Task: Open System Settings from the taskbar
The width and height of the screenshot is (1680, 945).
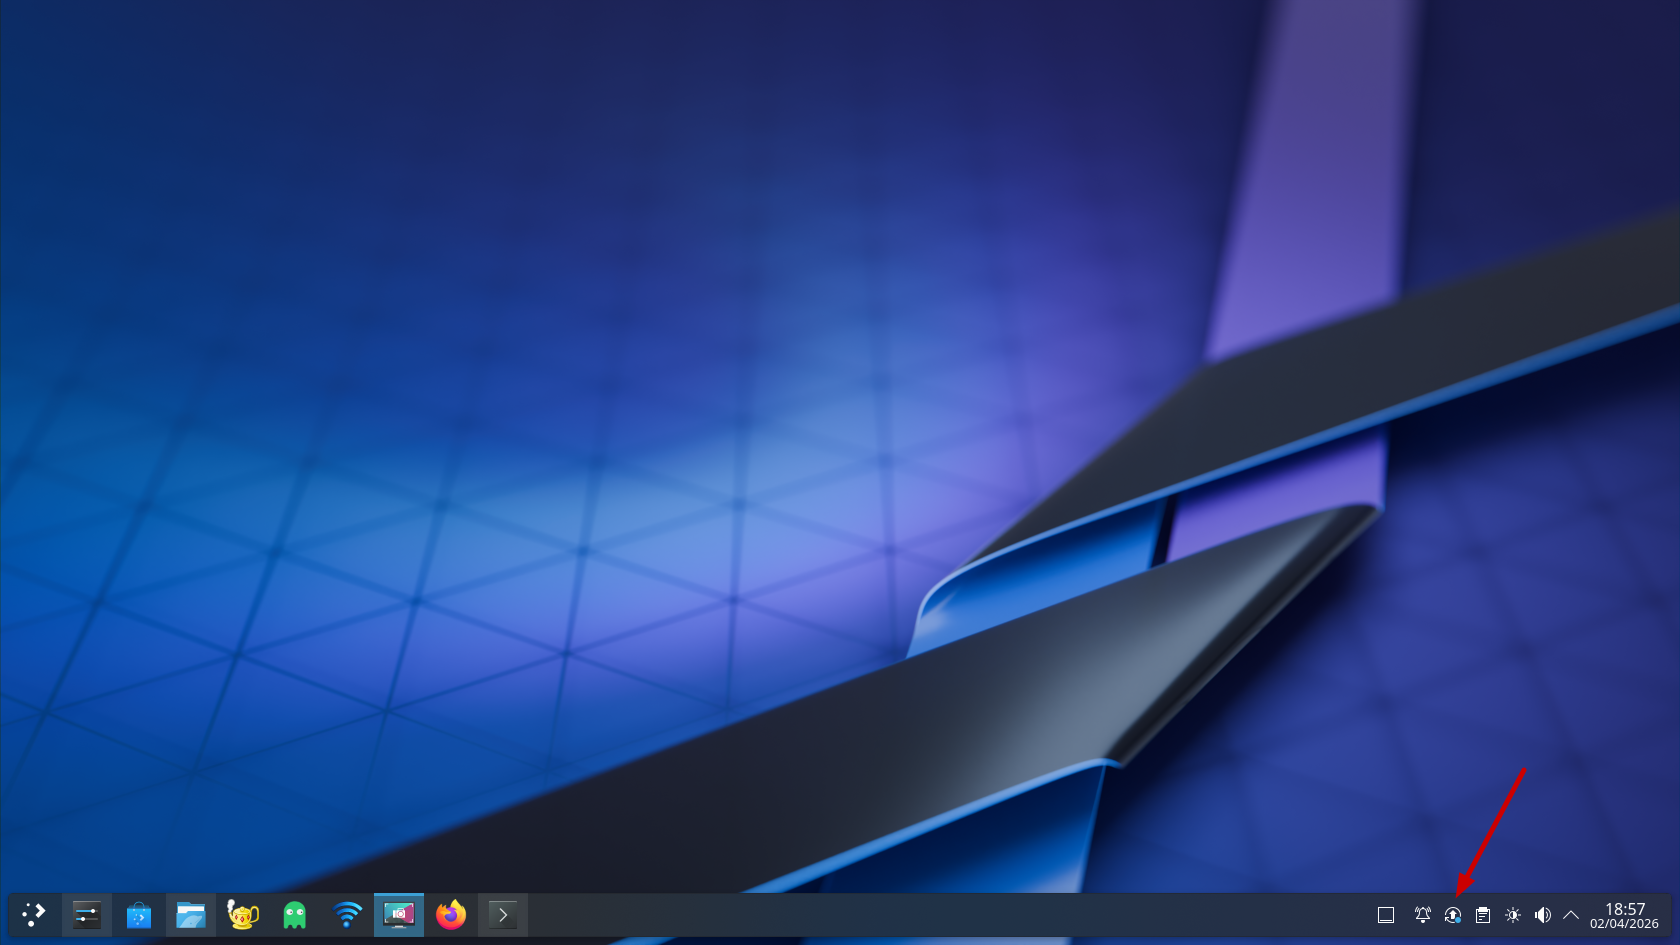Action: [87, 915]
